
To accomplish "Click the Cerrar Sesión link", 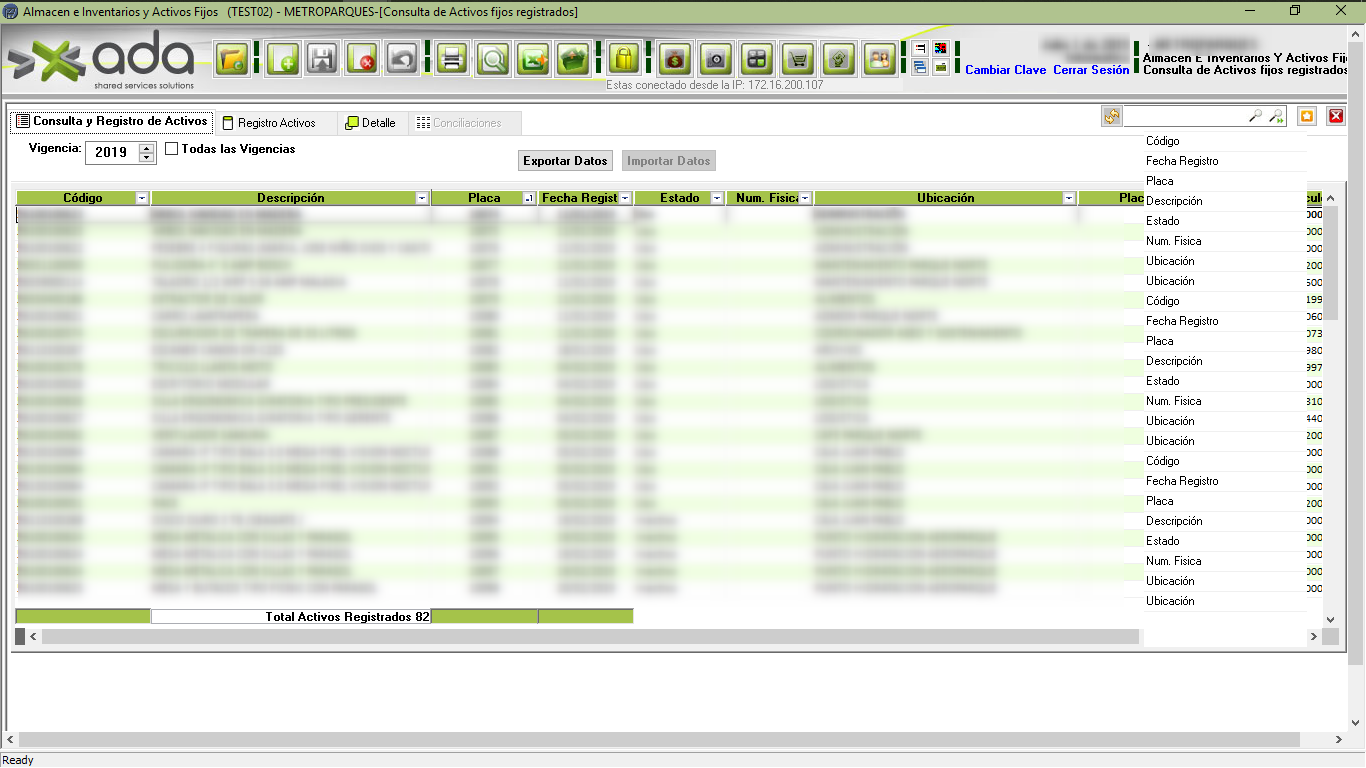I will (1090, 71).
